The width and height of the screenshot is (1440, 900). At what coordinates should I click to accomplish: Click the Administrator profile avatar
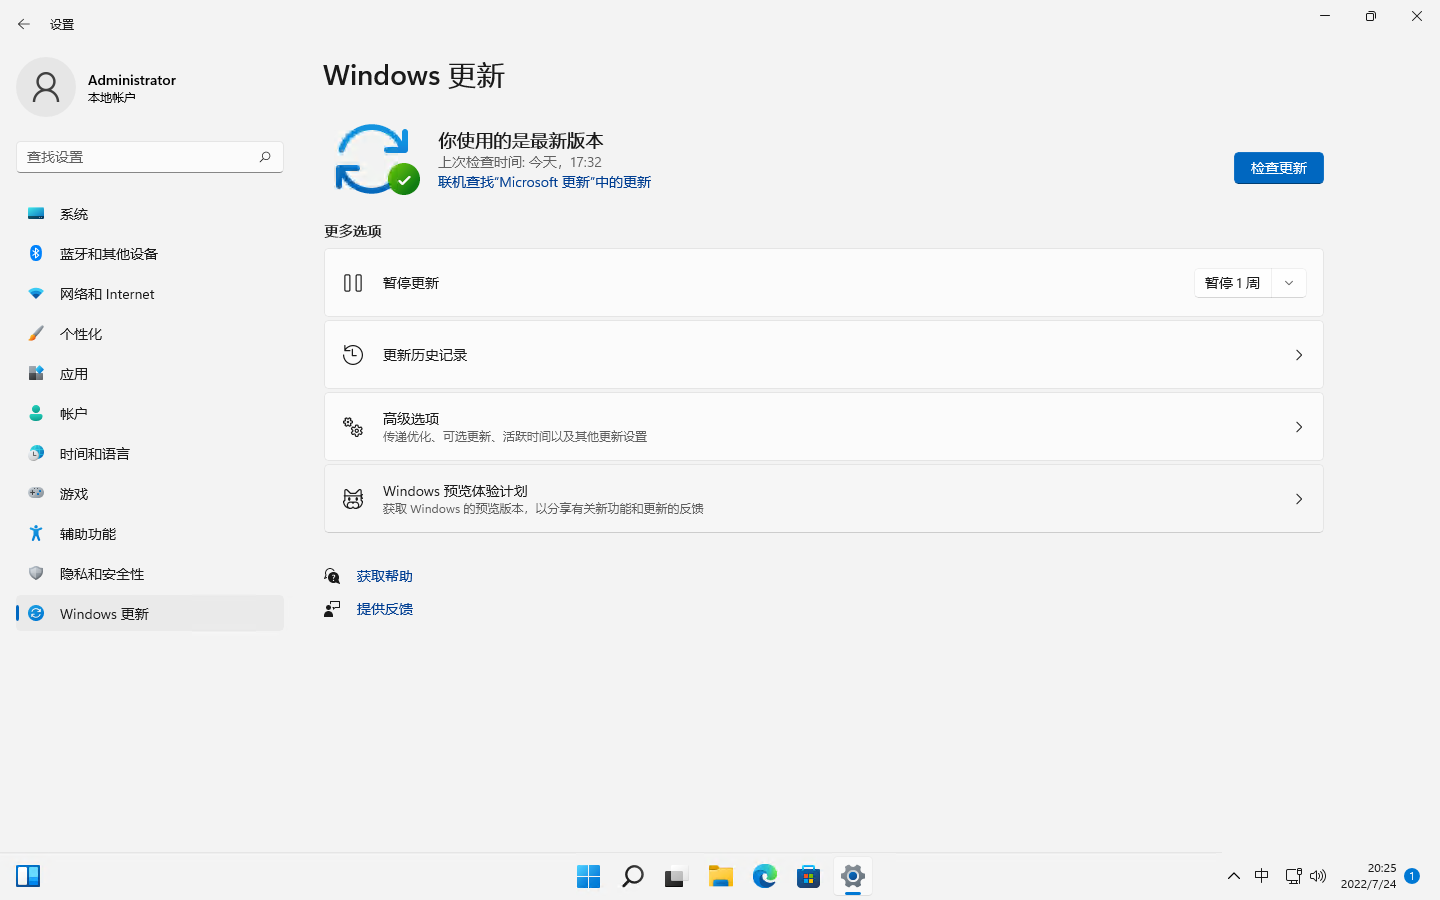click(x=46, y=87)
